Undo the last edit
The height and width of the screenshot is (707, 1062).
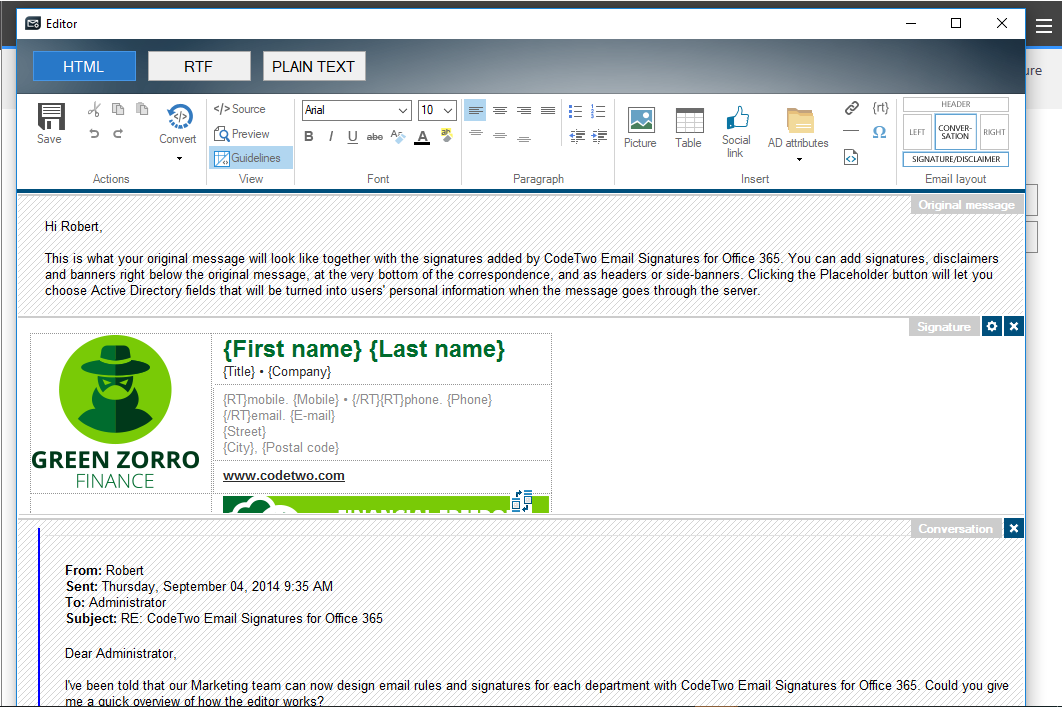click(94, 133)
